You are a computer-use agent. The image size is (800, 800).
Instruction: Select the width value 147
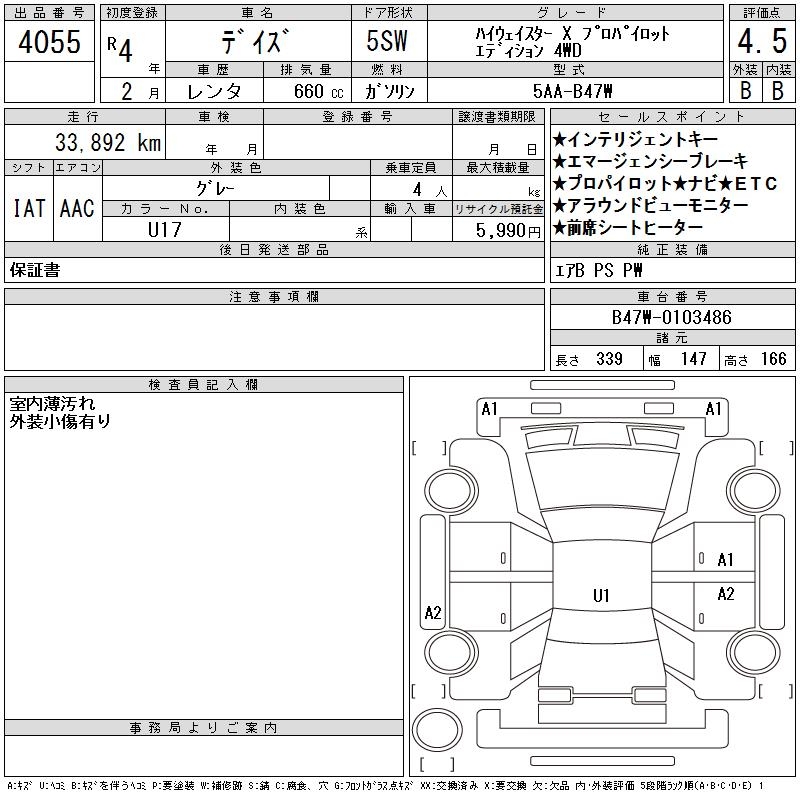click(693, 359)
